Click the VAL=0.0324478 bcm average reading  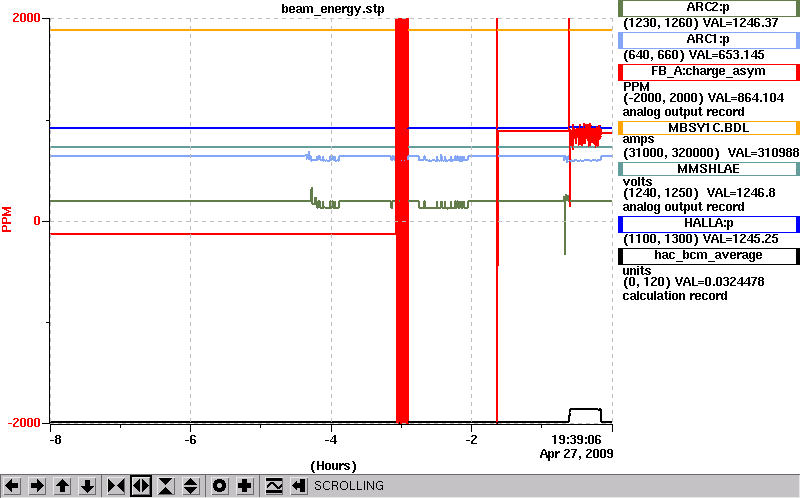pyautogui.click(x=719, y=282)
